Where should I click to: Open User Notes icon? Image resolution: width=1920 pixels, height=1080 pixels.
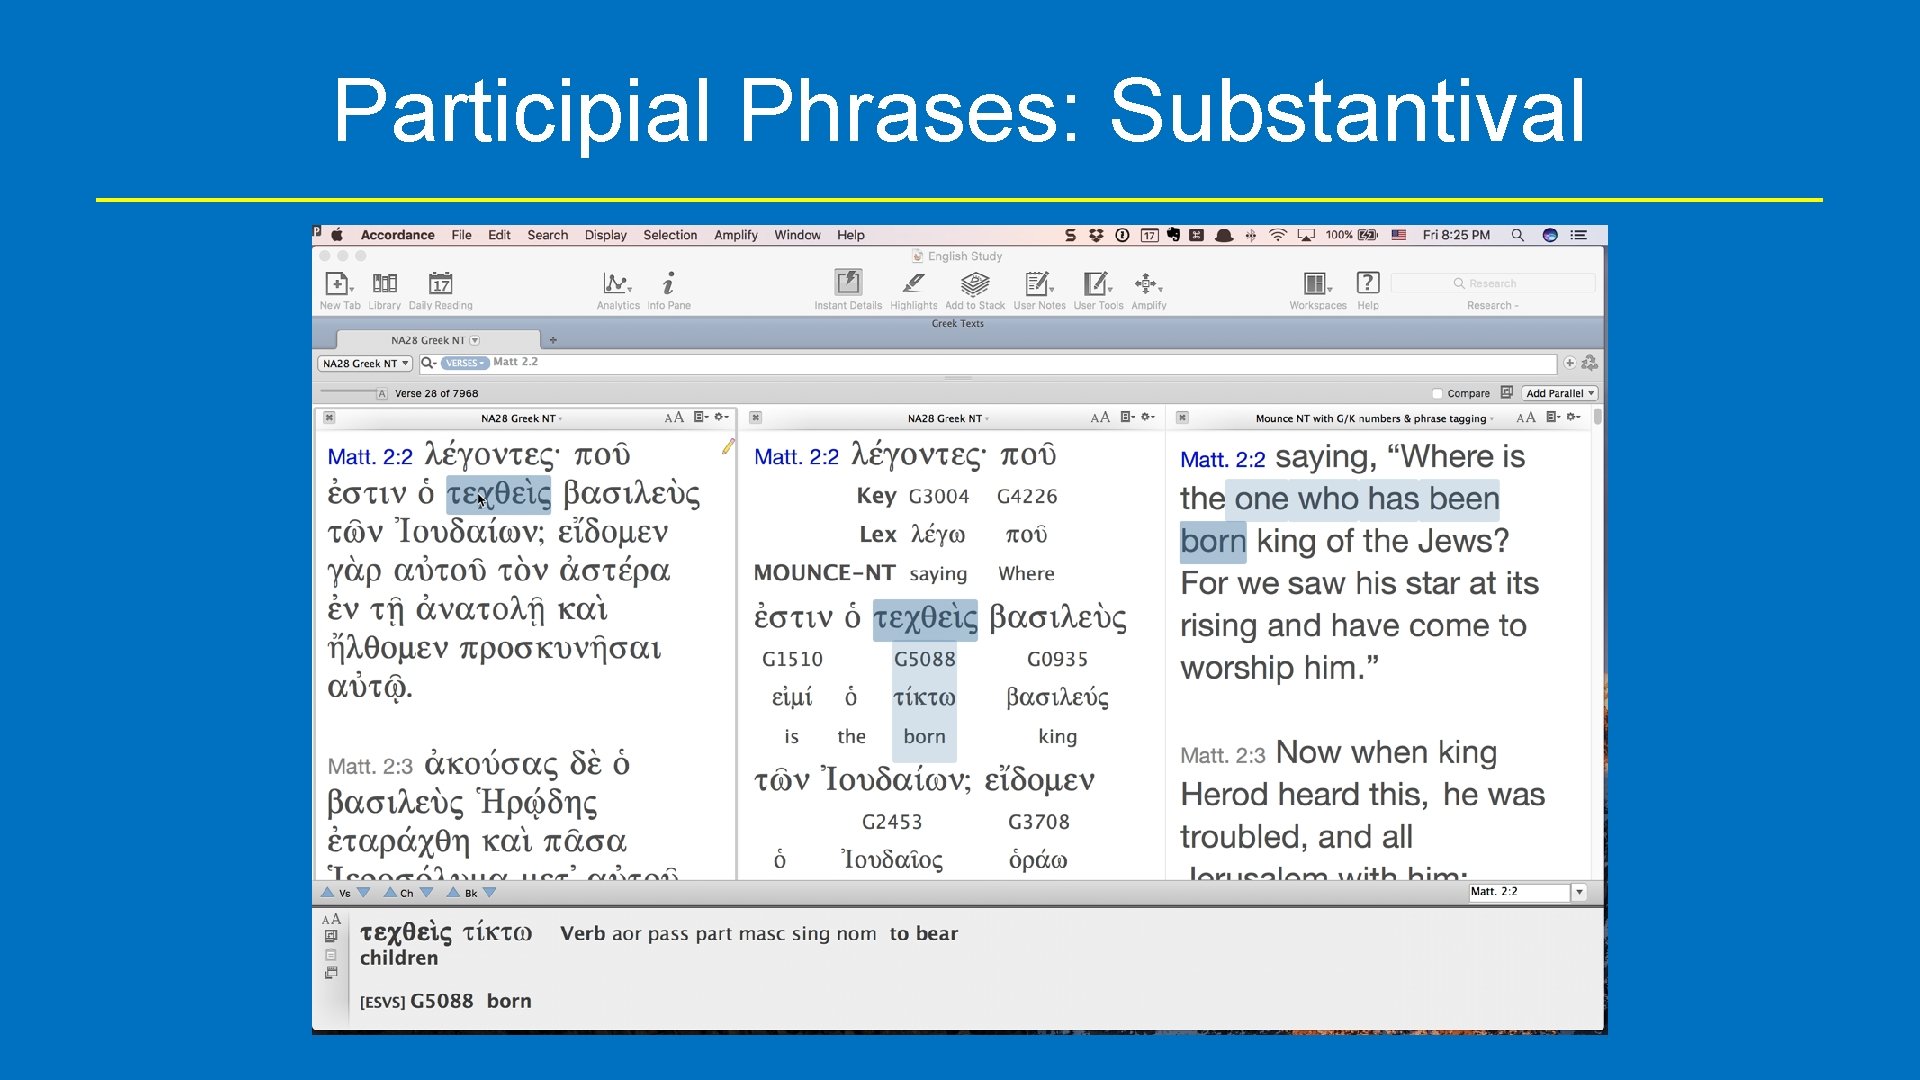coord(1038,284)
